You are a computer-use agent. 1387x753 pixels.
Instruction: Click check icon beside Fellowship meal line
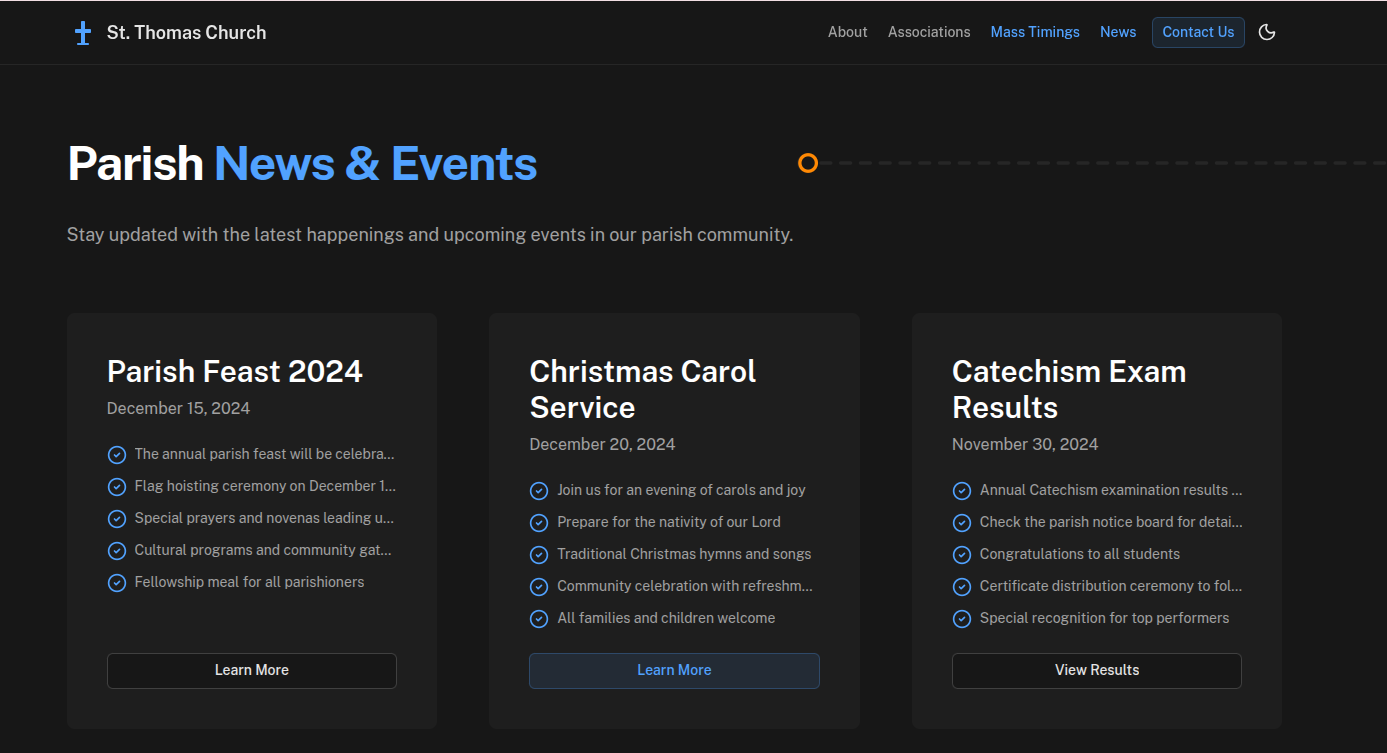(x=117, y=582)
